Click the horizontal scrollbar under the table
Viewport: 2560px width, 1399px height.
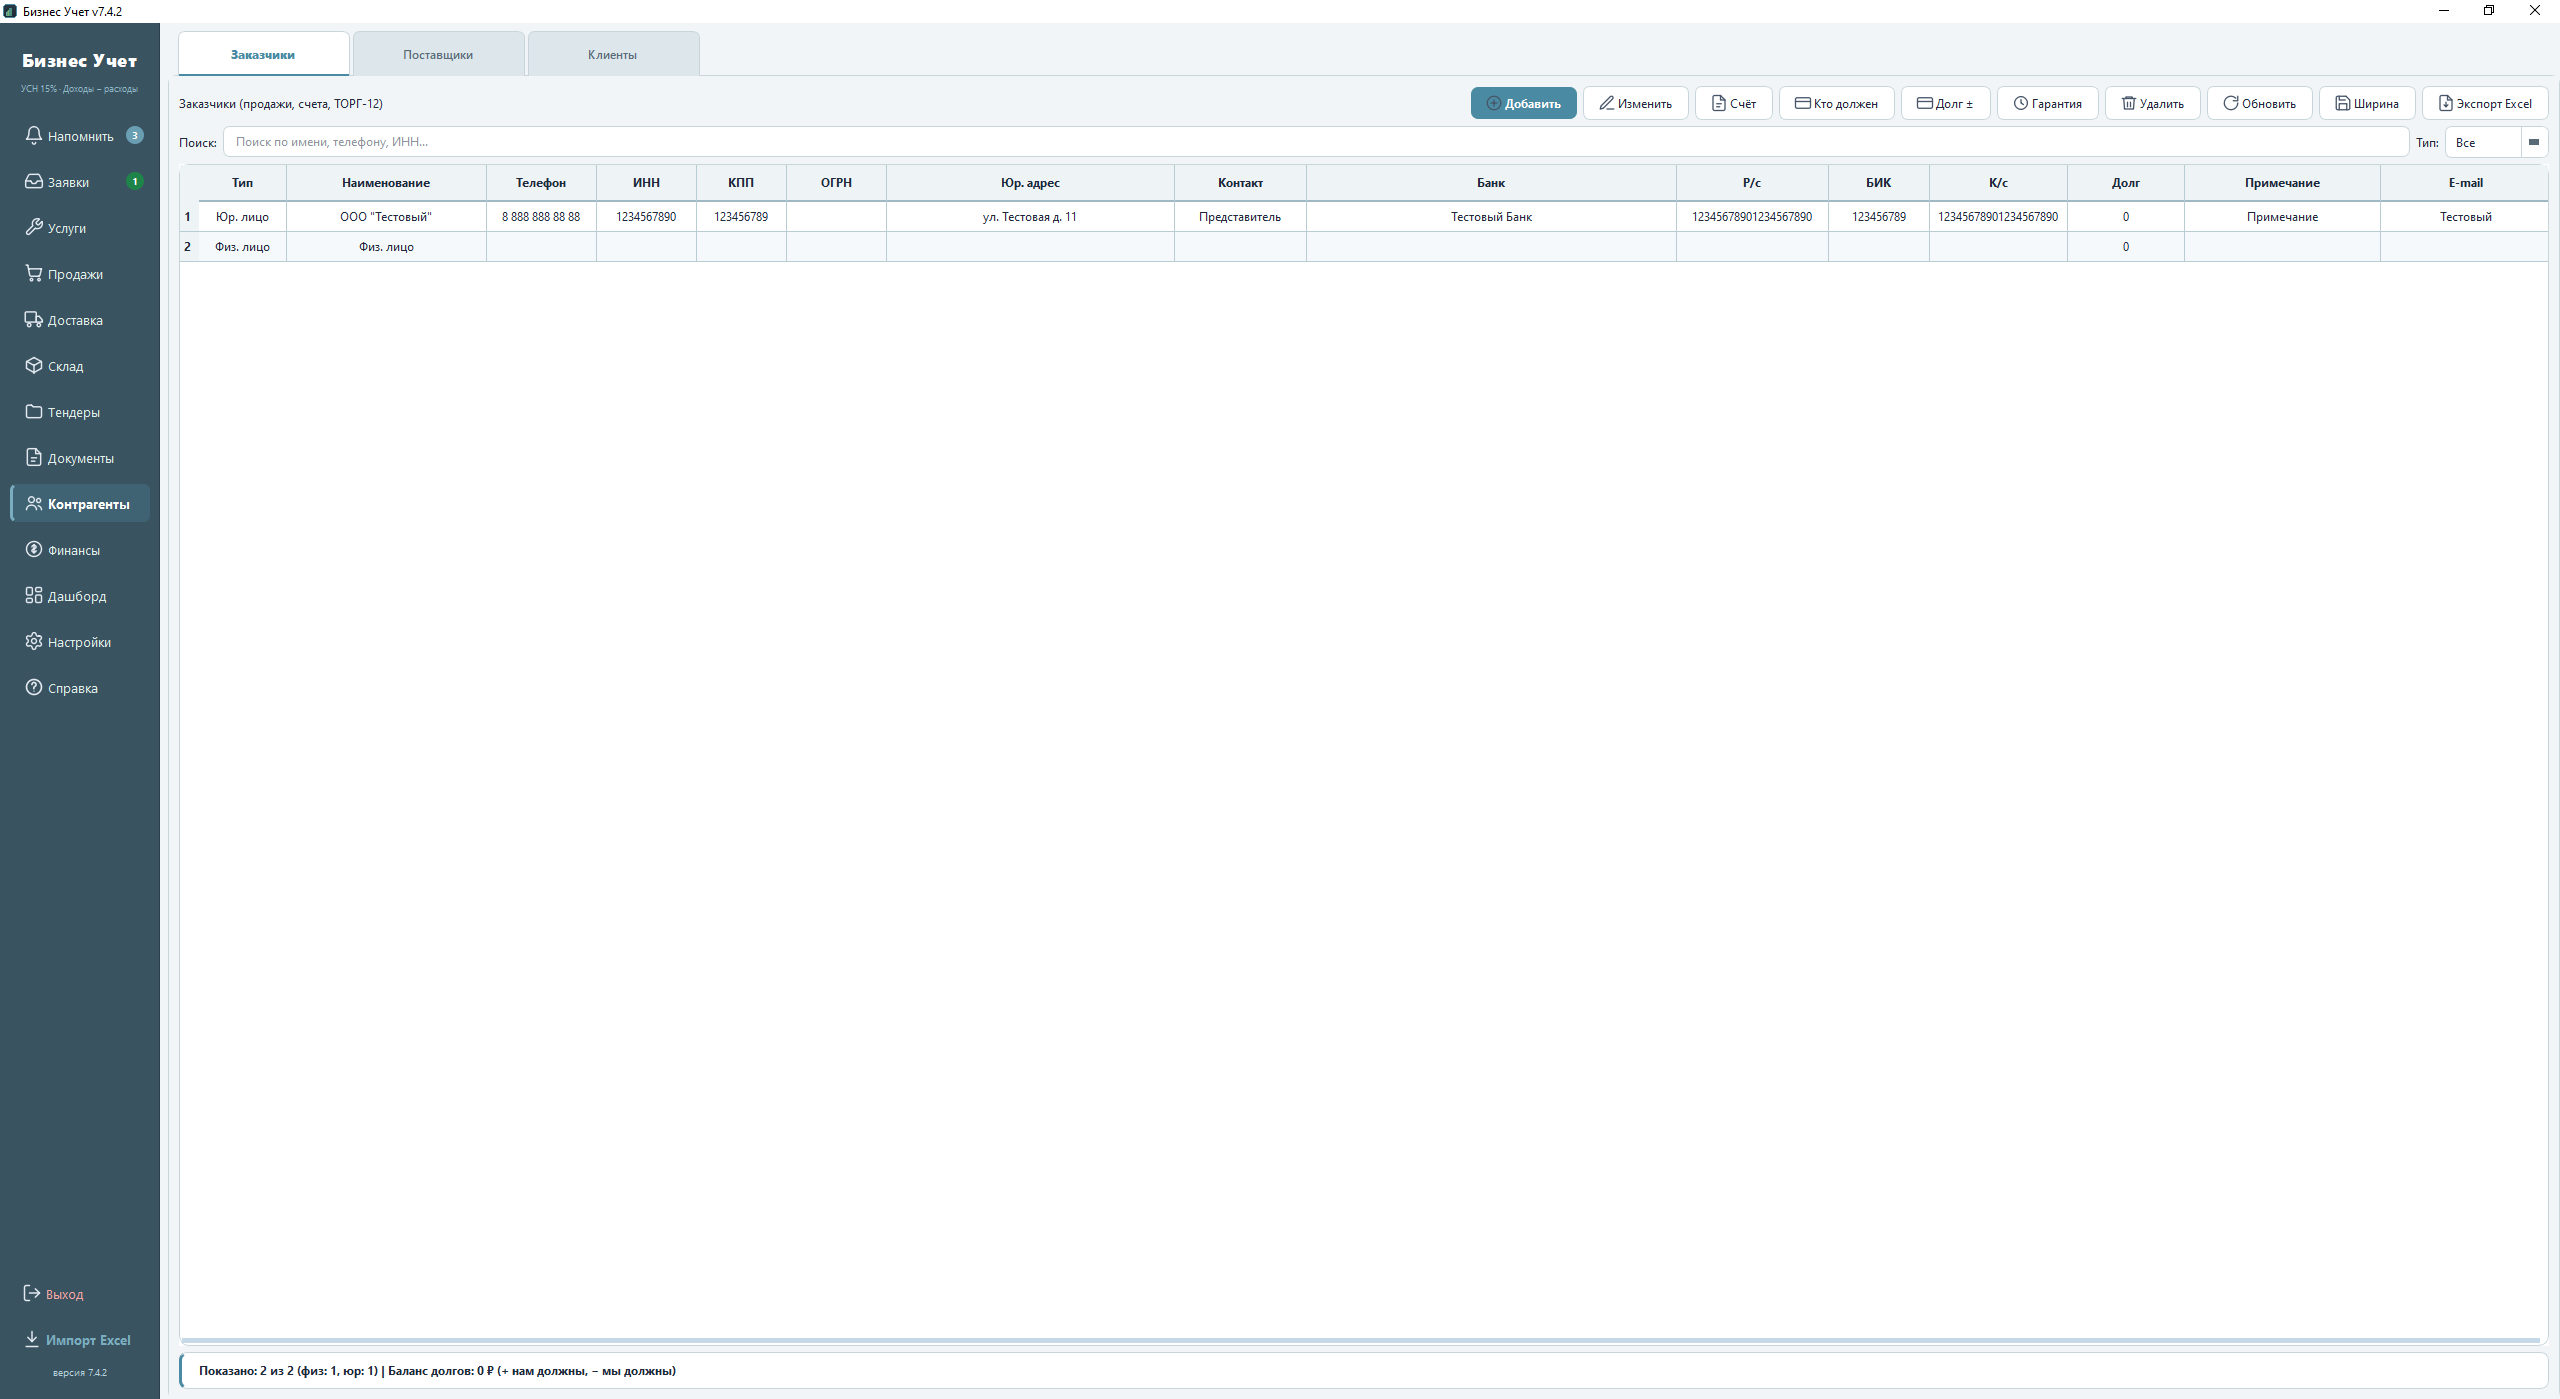[x=1361, y=1340]
